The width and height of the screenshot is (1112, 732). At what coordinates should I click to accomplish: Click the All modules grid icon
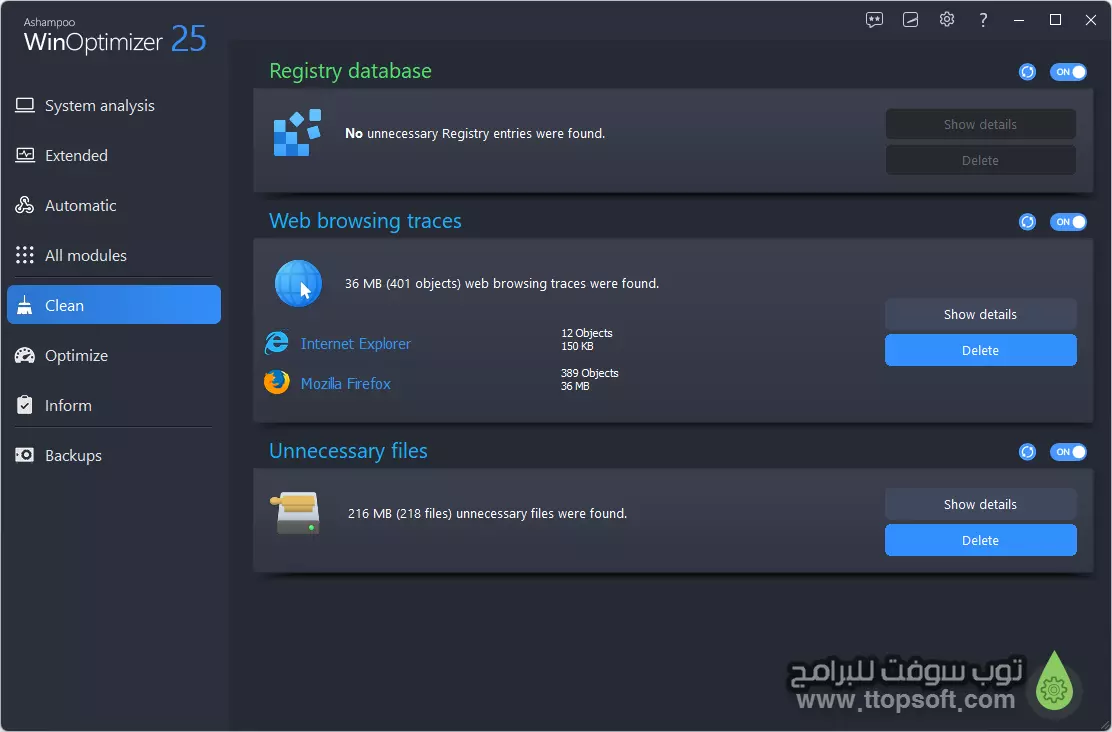[25, 255]
